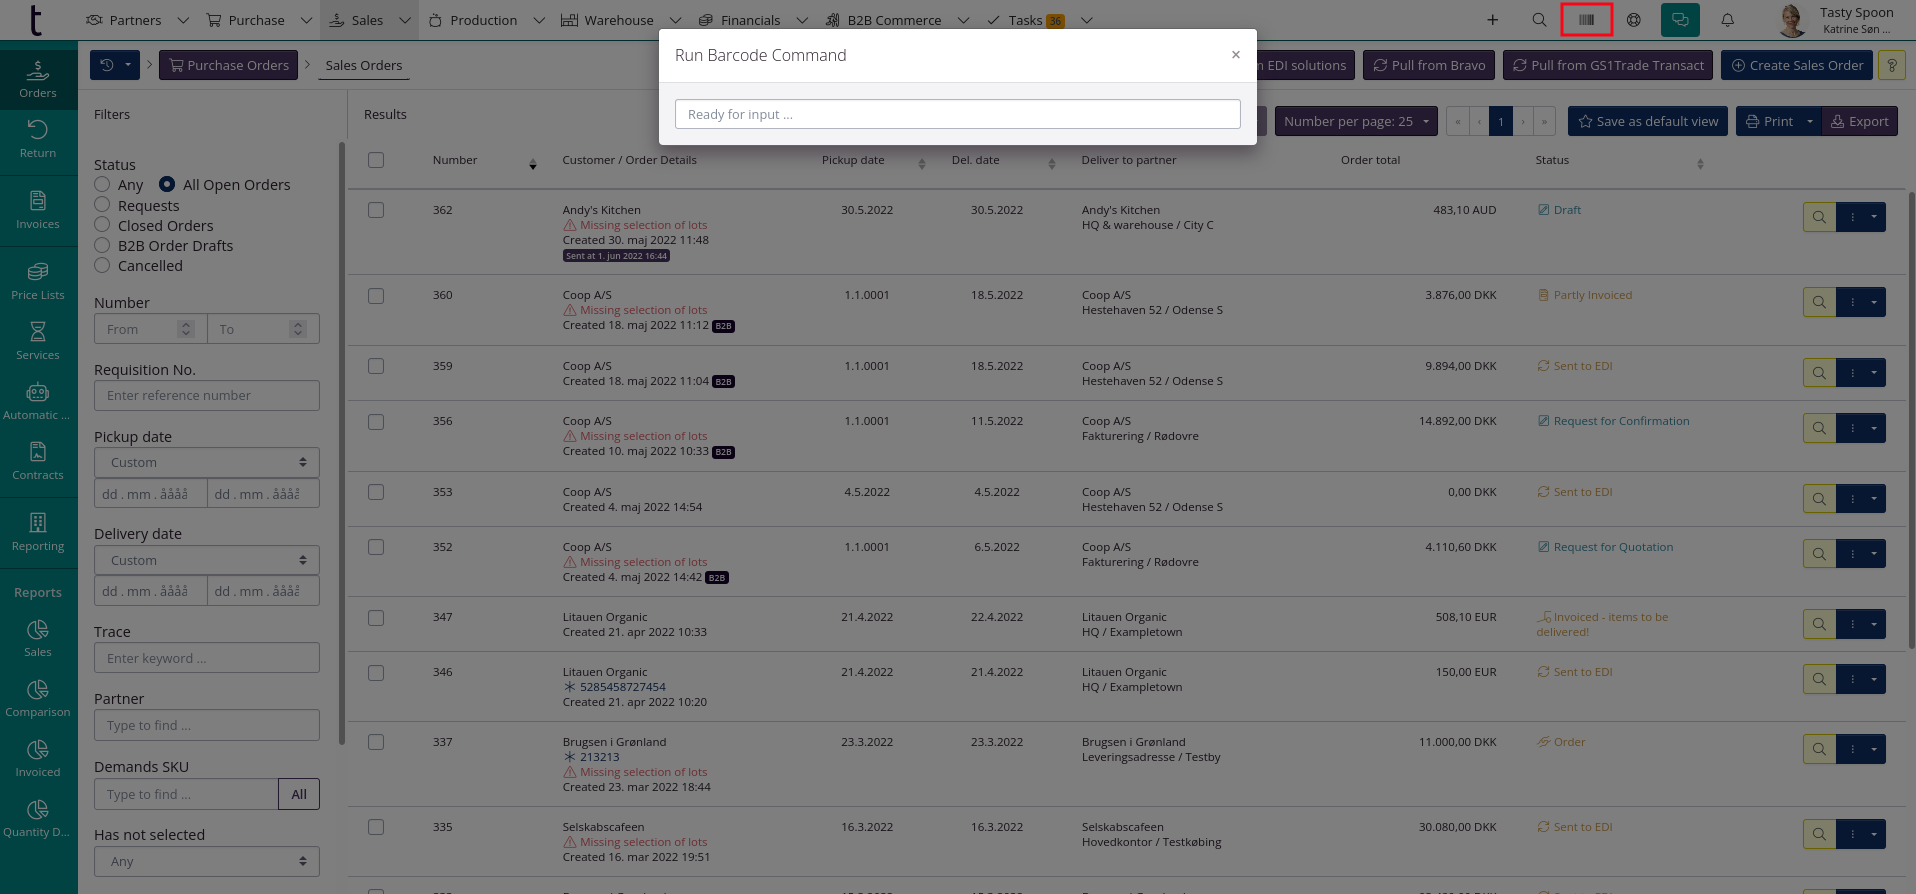Open Invoices in the left sidebar
Viewport: 1916px width, 894px height.
(38, 210)
